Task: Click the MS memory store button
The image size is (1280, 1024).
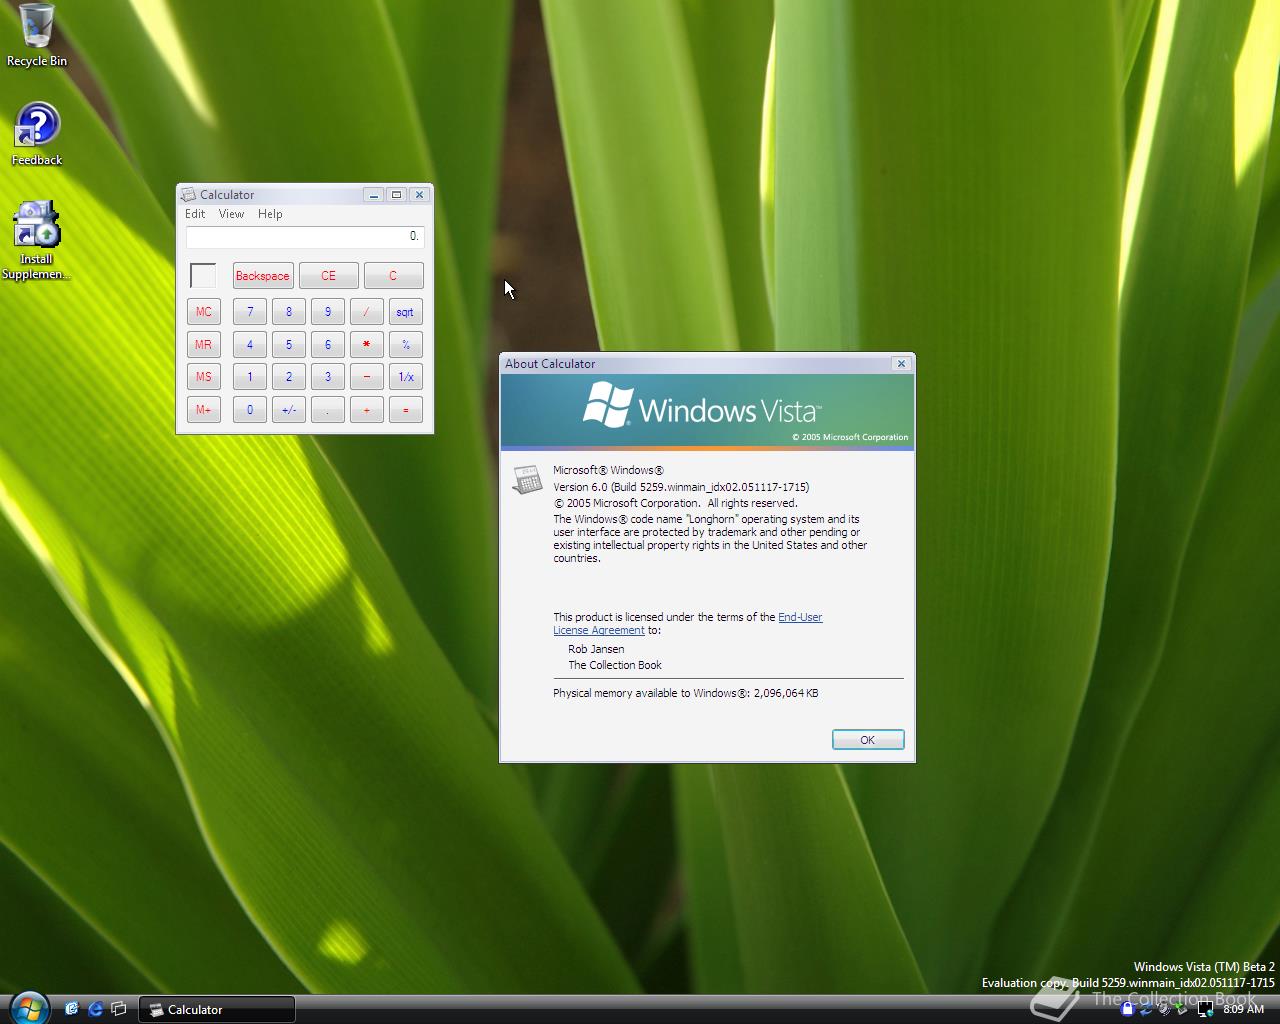Action: tap(204, 377)
